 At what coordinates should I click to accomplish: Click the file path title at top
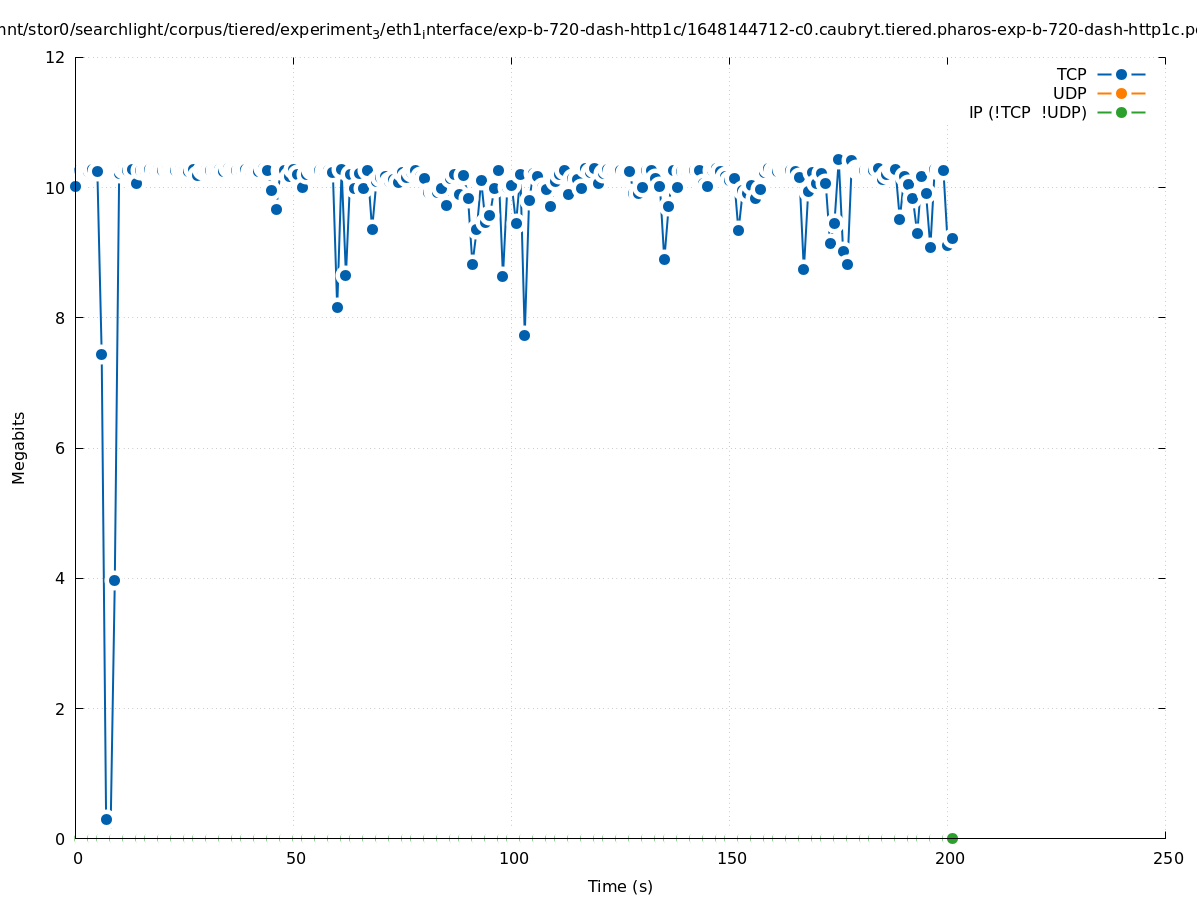[x=598, y=31]
